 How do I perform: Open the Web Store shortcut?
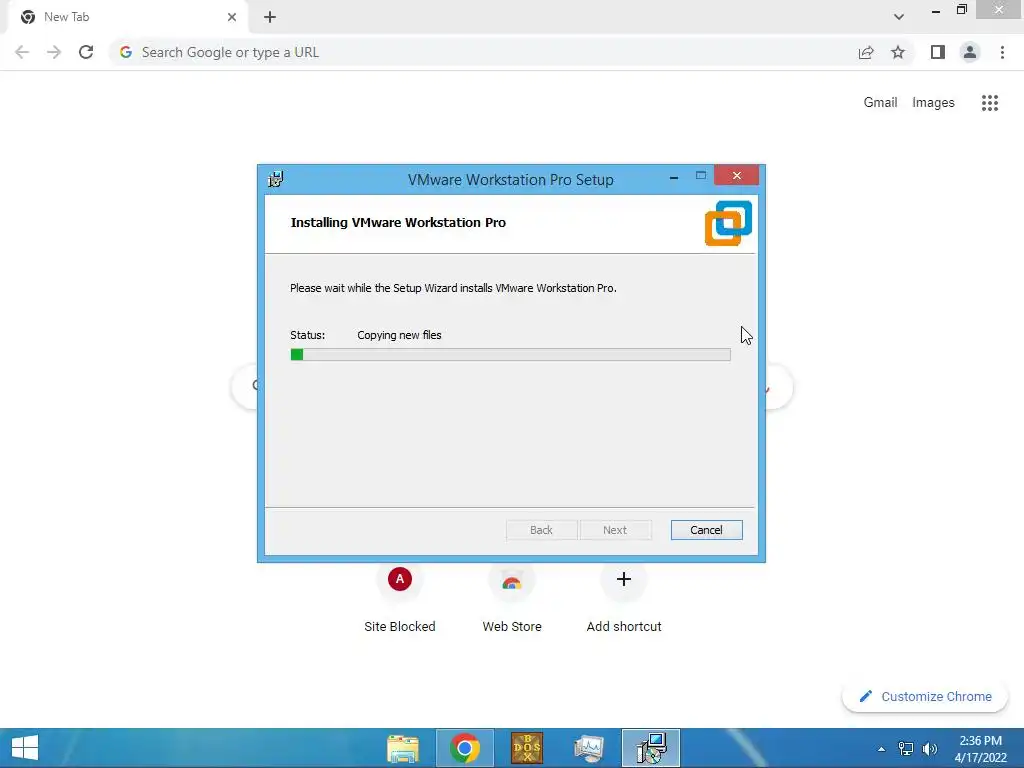tap(512, 599)
